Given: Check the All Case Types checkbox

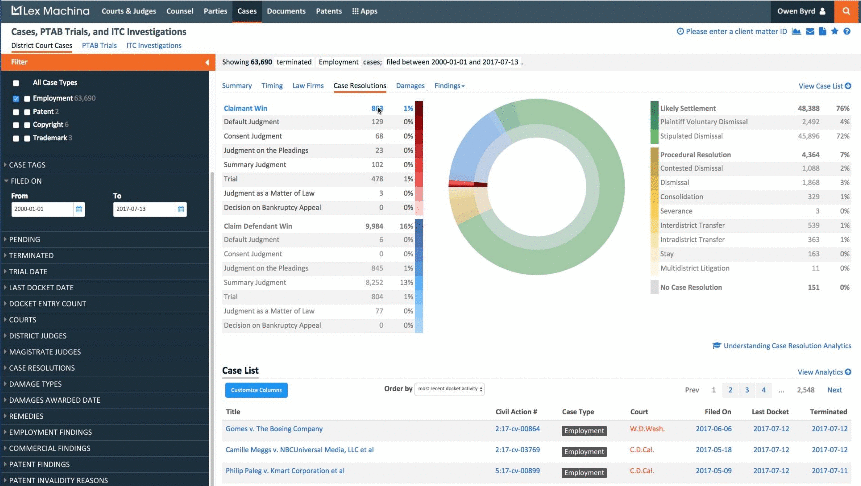Looking at the screenshot, I should (16, 83).
